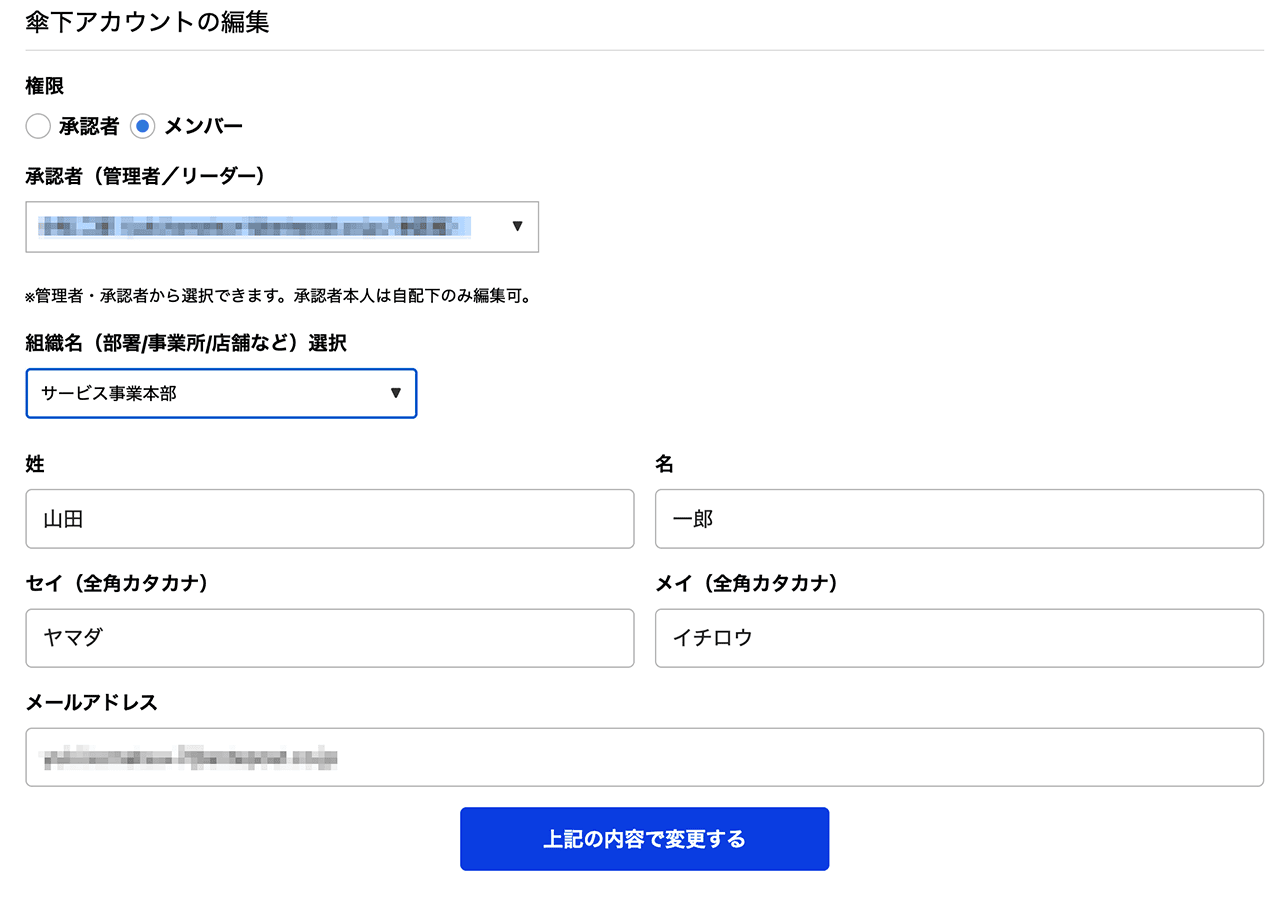1280x907 pixels.
Task: Click the 権限 section label
Action: pos(45,85)
